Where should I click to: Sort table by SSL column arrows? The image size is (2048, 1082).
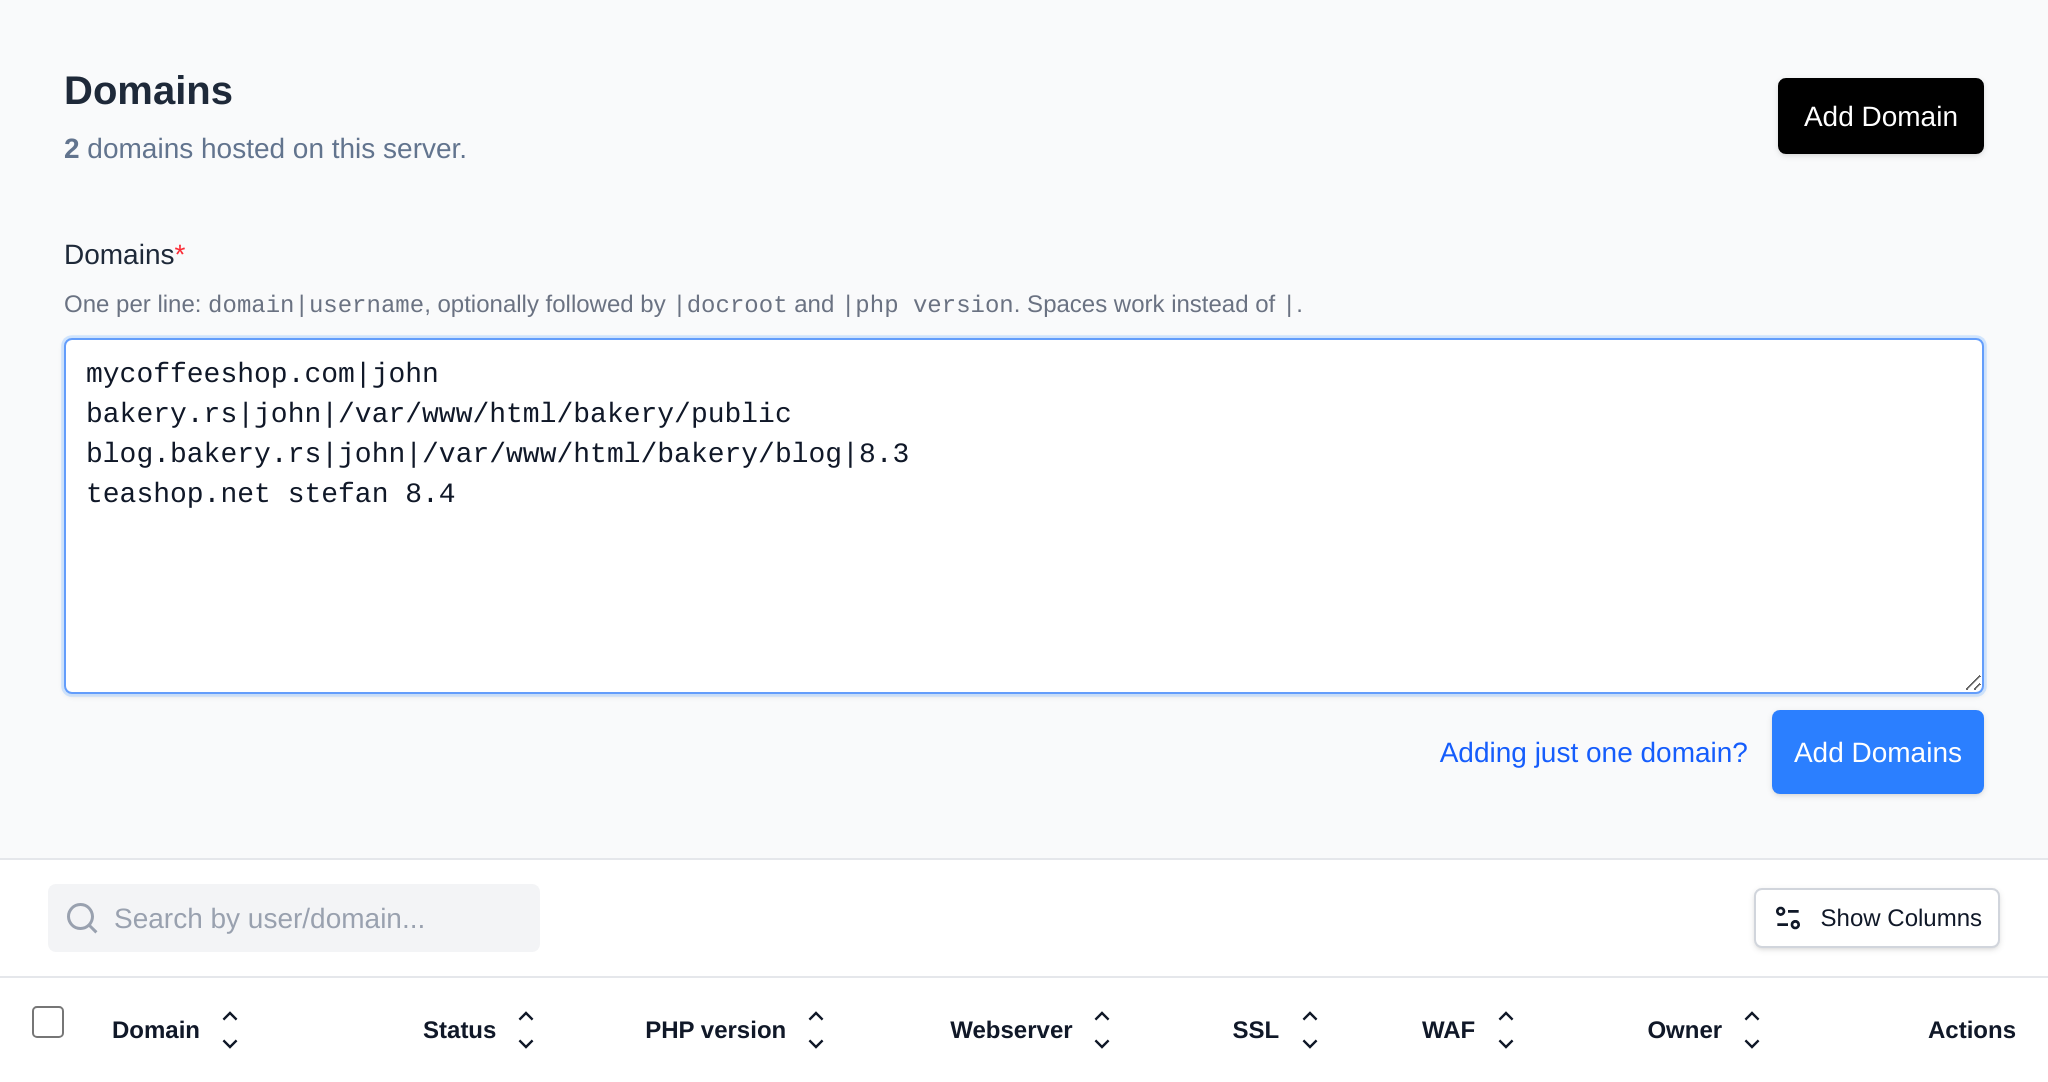click(x=1310, y=1030)
